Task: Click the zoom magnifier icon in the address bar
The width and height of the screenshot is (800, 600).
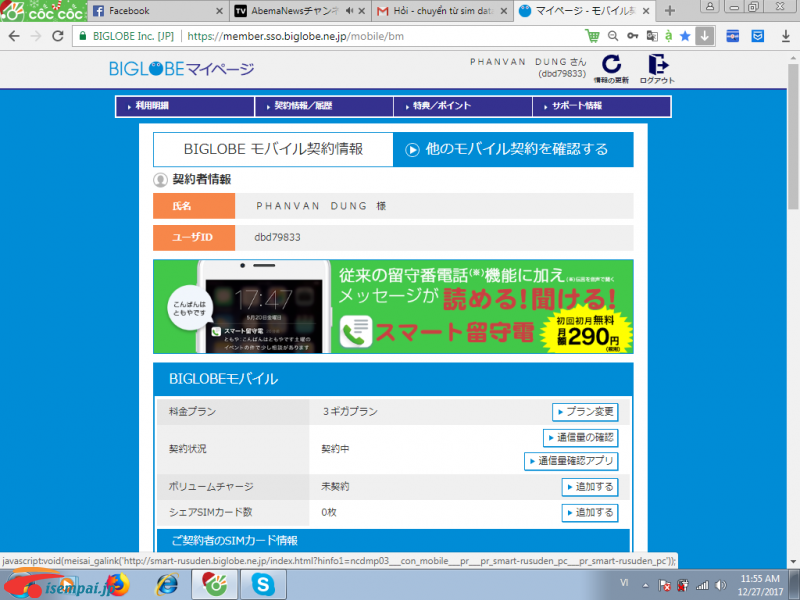Action: pos(613,35)
